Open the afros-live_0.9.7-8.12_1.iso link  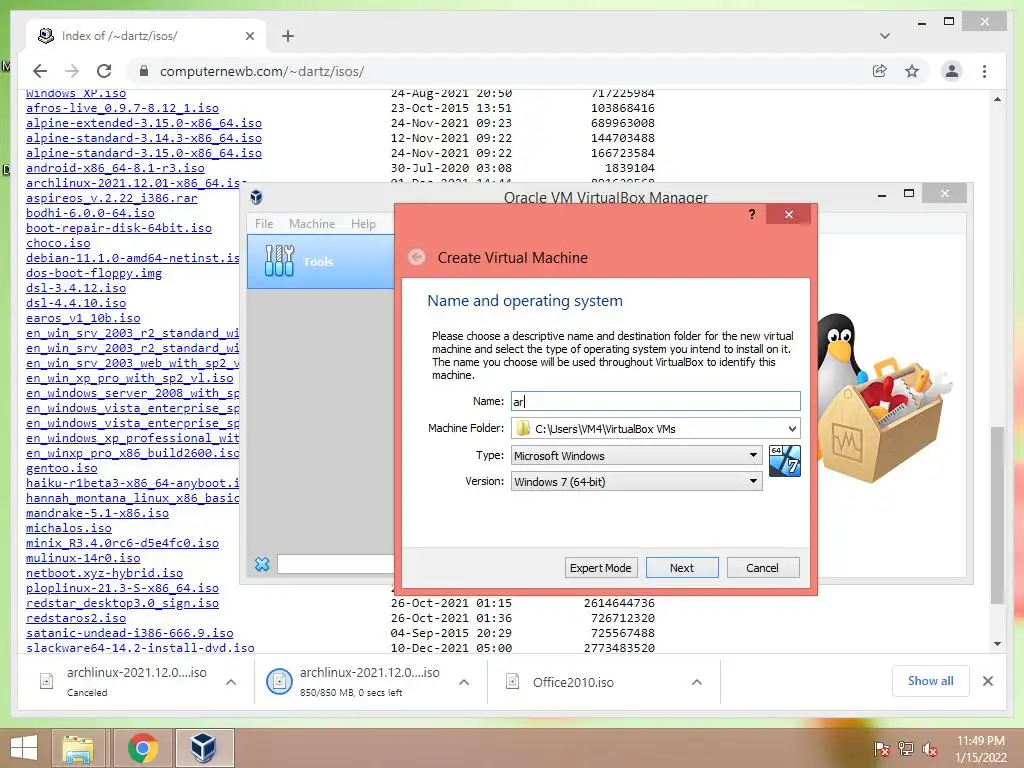122,108
